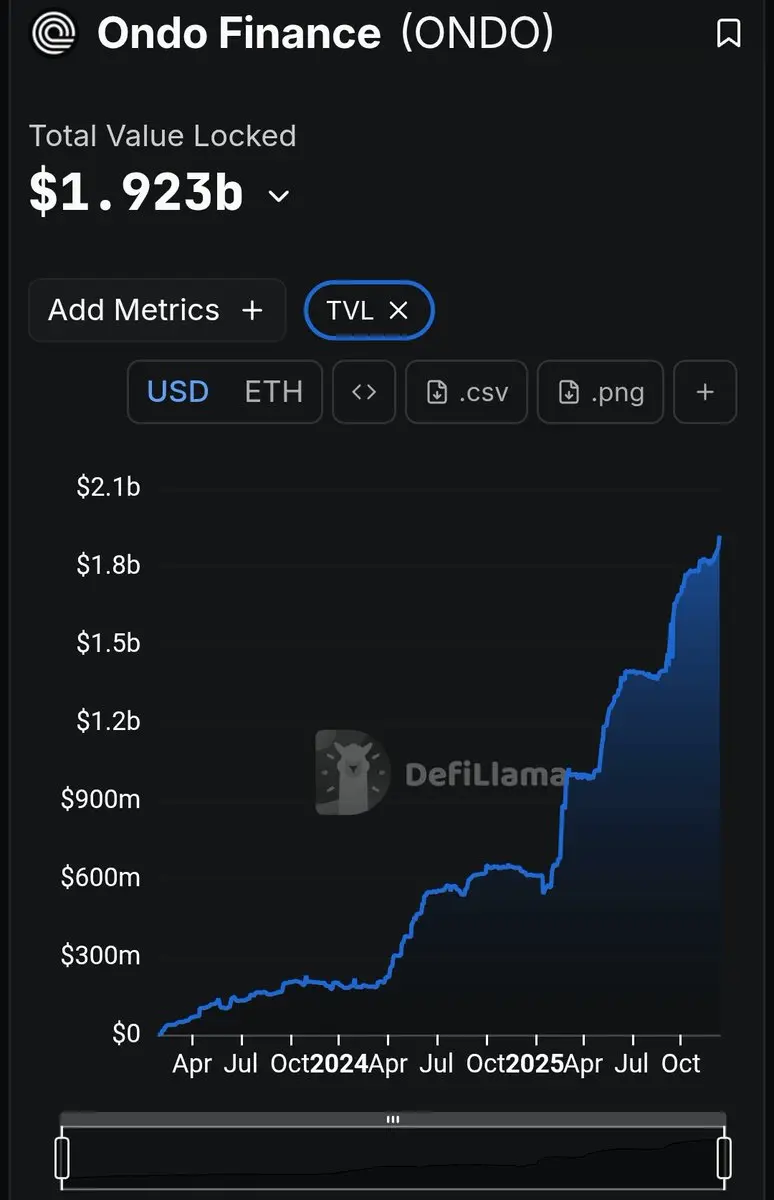Open the Add Metrics menu
The height and width of the screenshot is (1200, 774).
click(x=157, y=310)
